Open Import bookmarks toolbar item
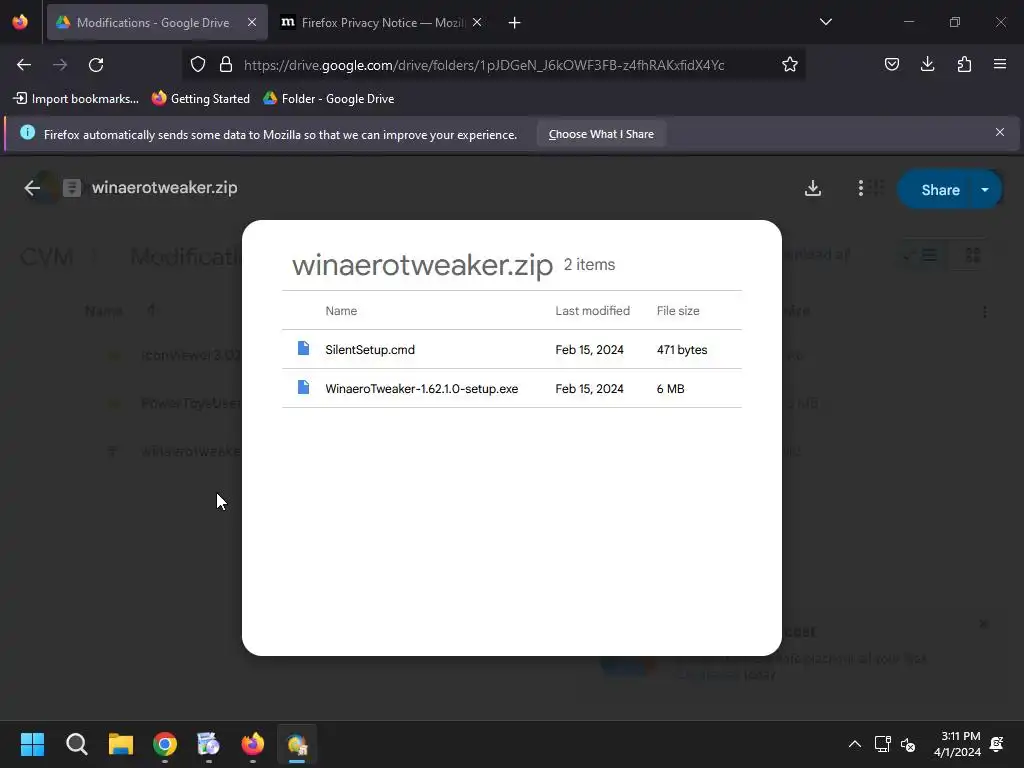 coord(76,99)
